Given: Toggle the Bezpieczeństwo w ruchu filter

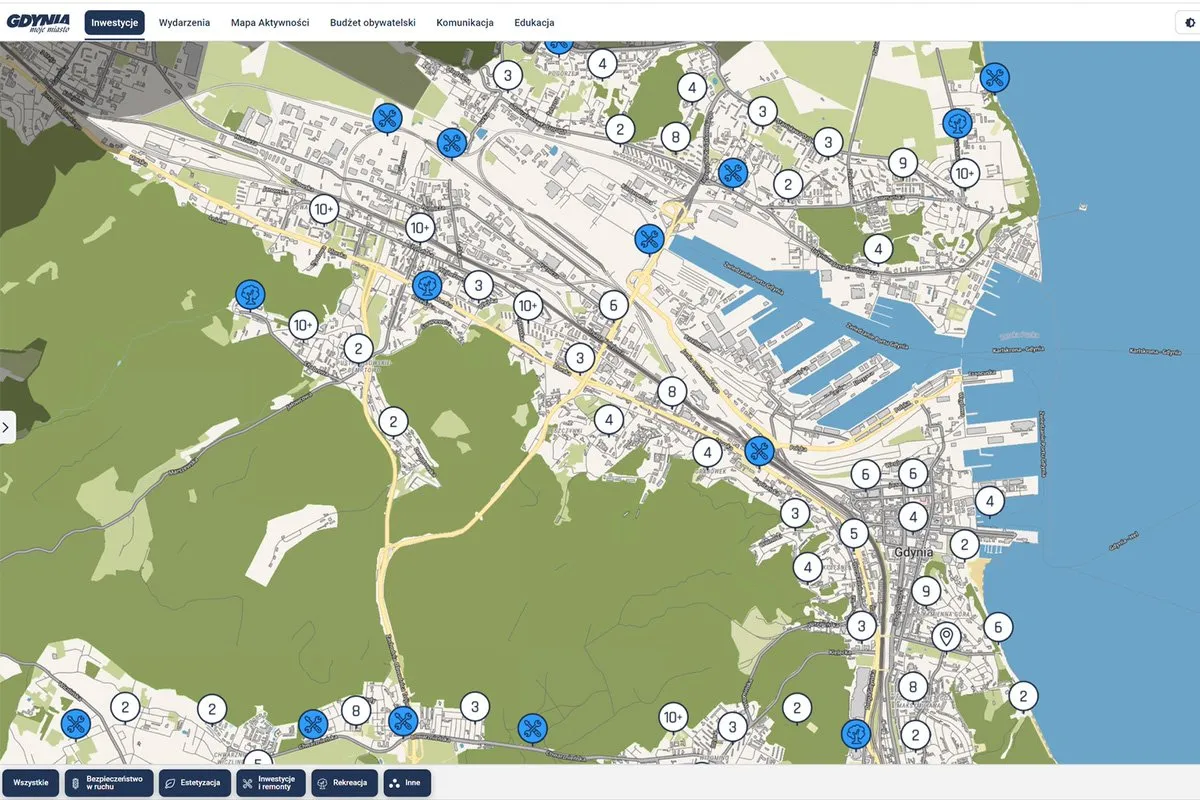Looking at the screenshot, I should 109,782.
